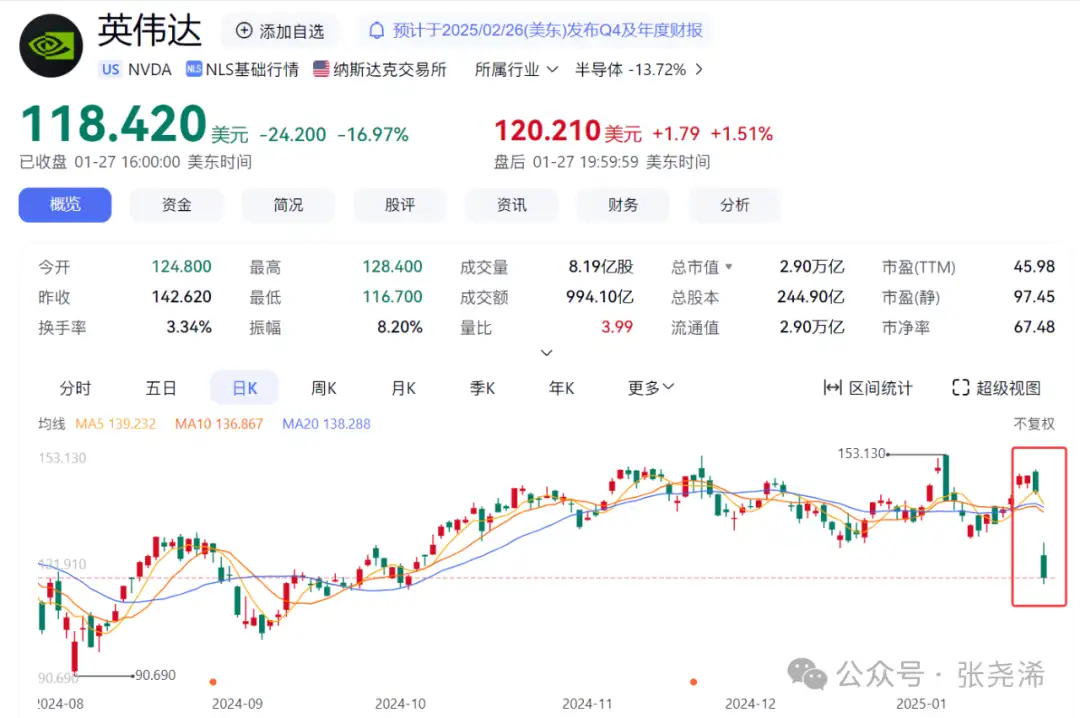The image size is (1080, 718).
Task: Change the 不复权 adjustment setting
Action: 1034,424
